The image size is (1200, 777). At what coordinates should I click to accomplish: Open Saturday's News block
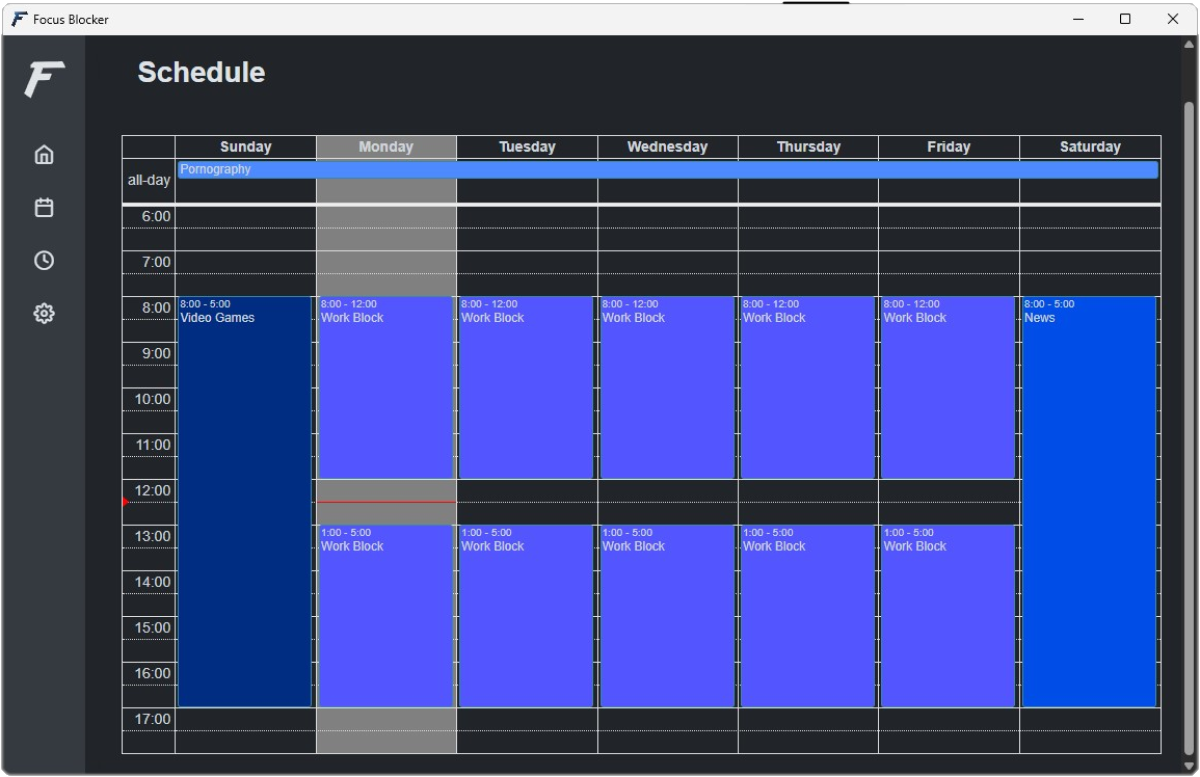pyautogui.click(x=1089, y=500)
